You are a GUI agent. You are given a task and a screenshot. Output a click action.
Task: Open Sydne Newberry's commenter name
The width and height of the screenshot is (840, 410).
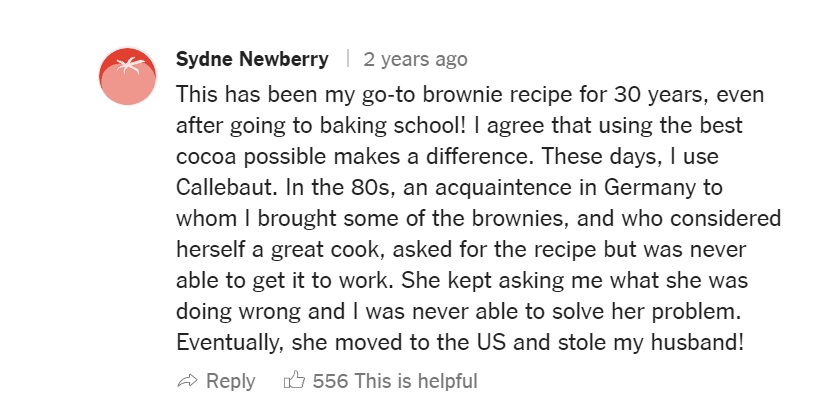pyautogui.click(x=252, y=59)
